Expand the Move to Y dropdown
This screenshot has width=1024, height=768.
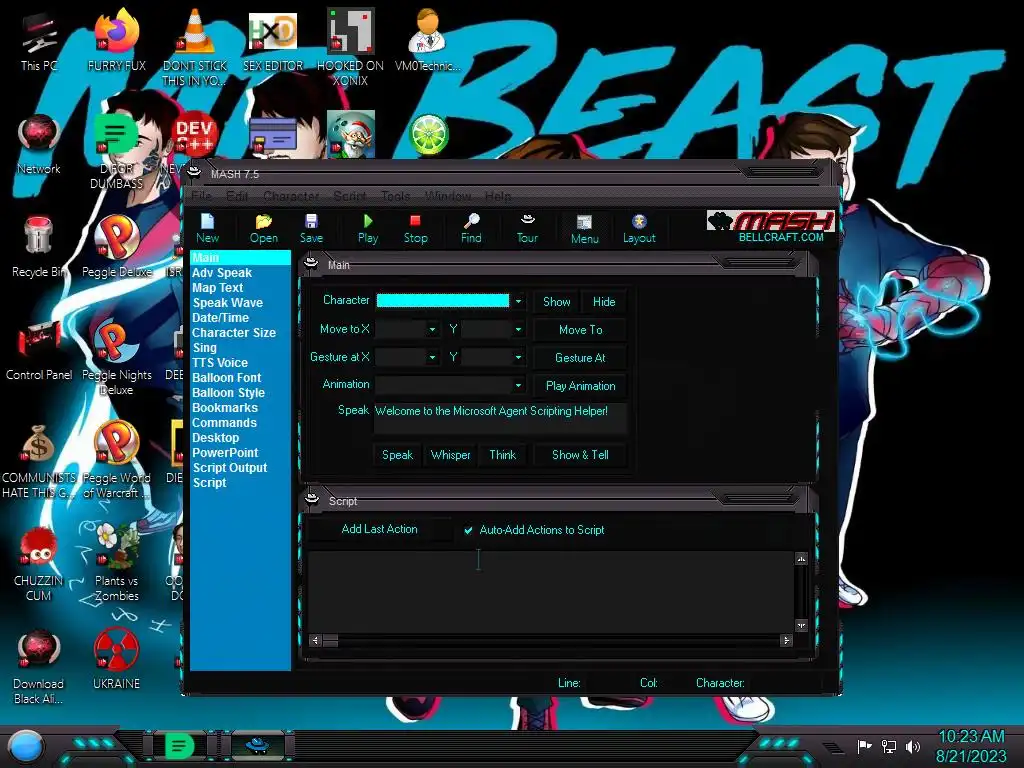pos(518,329)
